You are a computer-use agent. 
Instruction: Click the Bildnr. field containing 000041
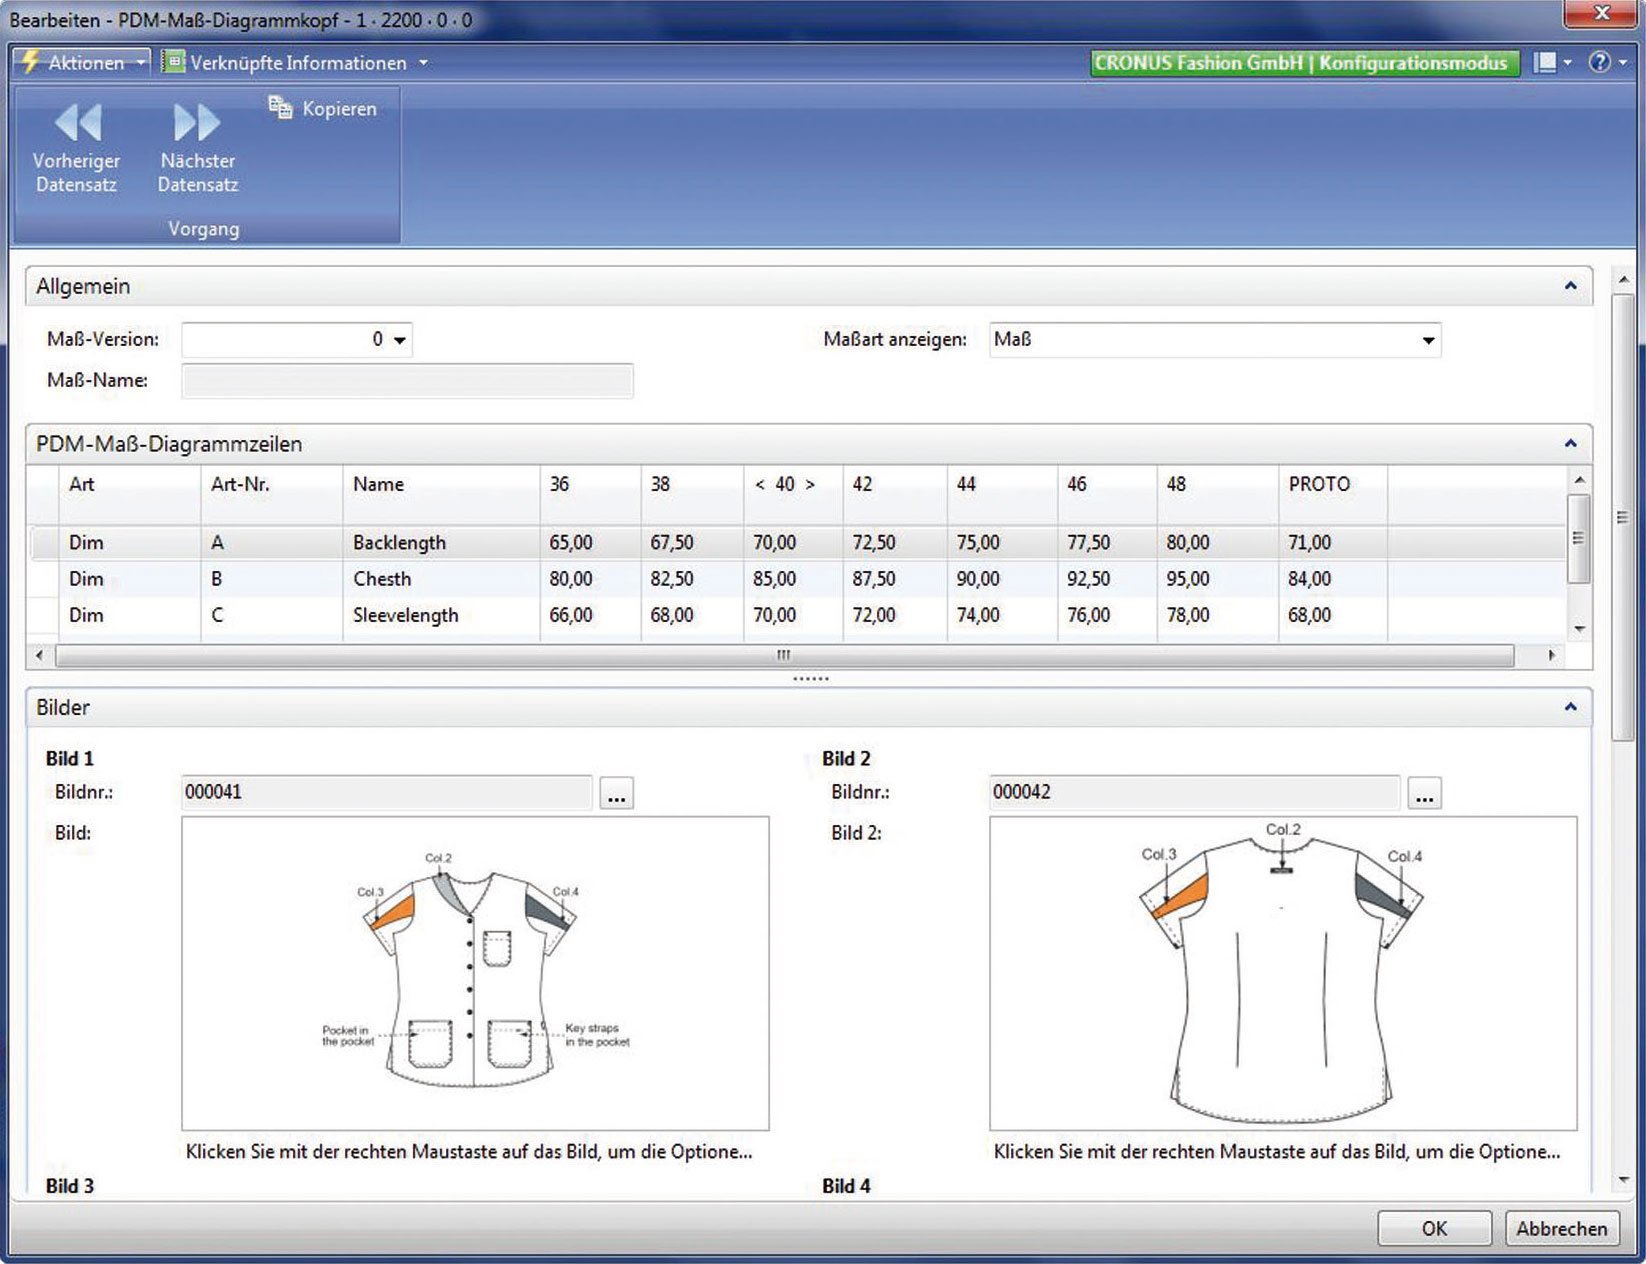pos(387,792)
